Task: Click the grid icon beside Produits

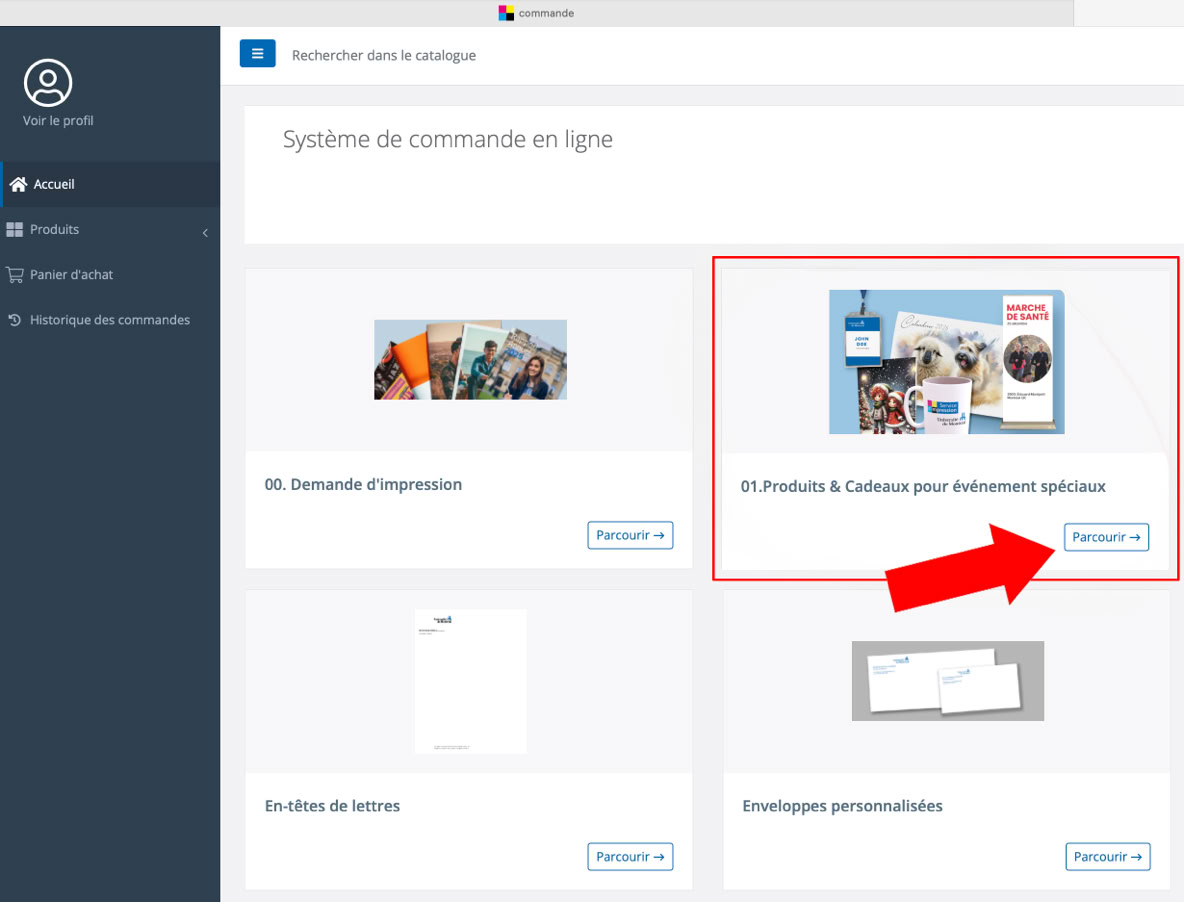Action: click(14, 230)
